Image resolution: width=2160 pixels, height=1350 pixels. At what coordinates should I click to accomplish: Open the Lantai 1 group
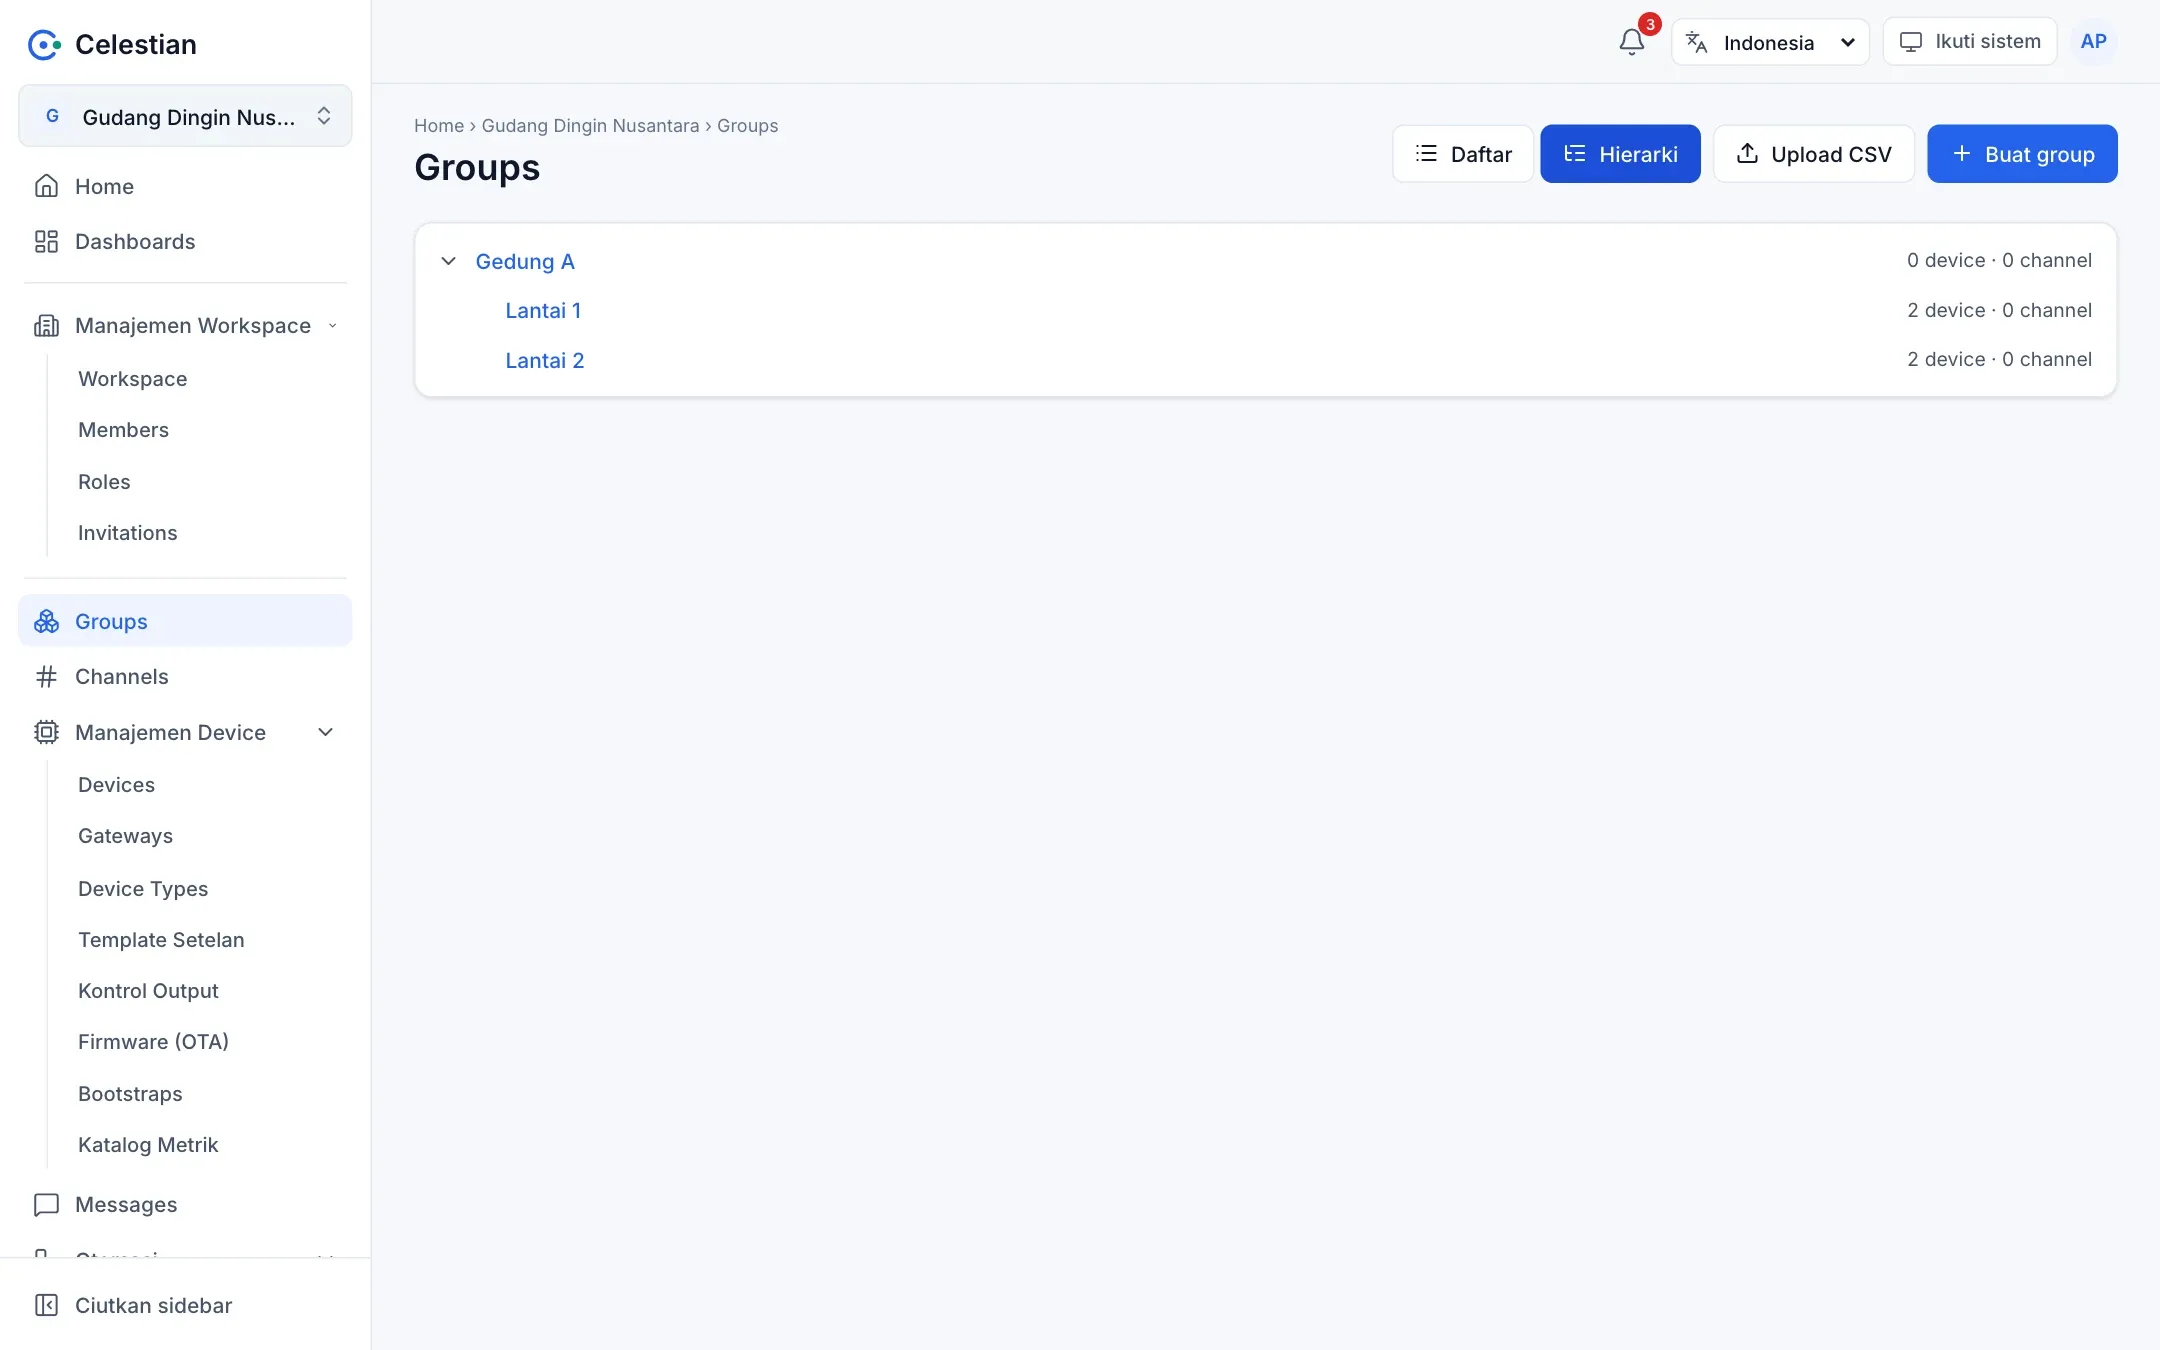pos(543,311)
